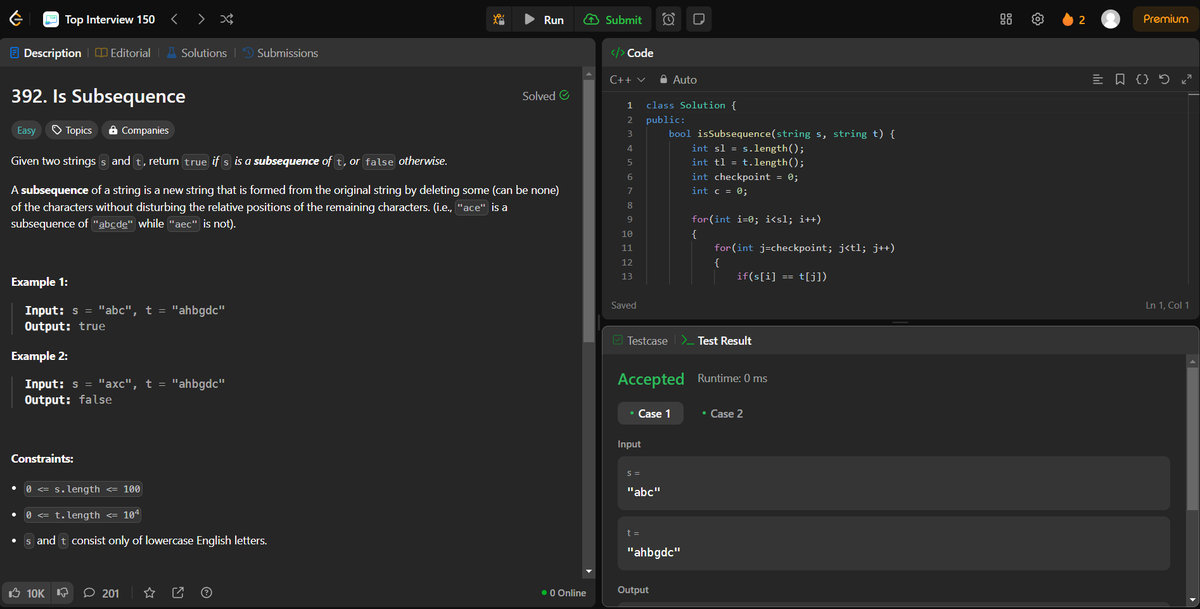Upgrade to Premium

[1164, 18]
